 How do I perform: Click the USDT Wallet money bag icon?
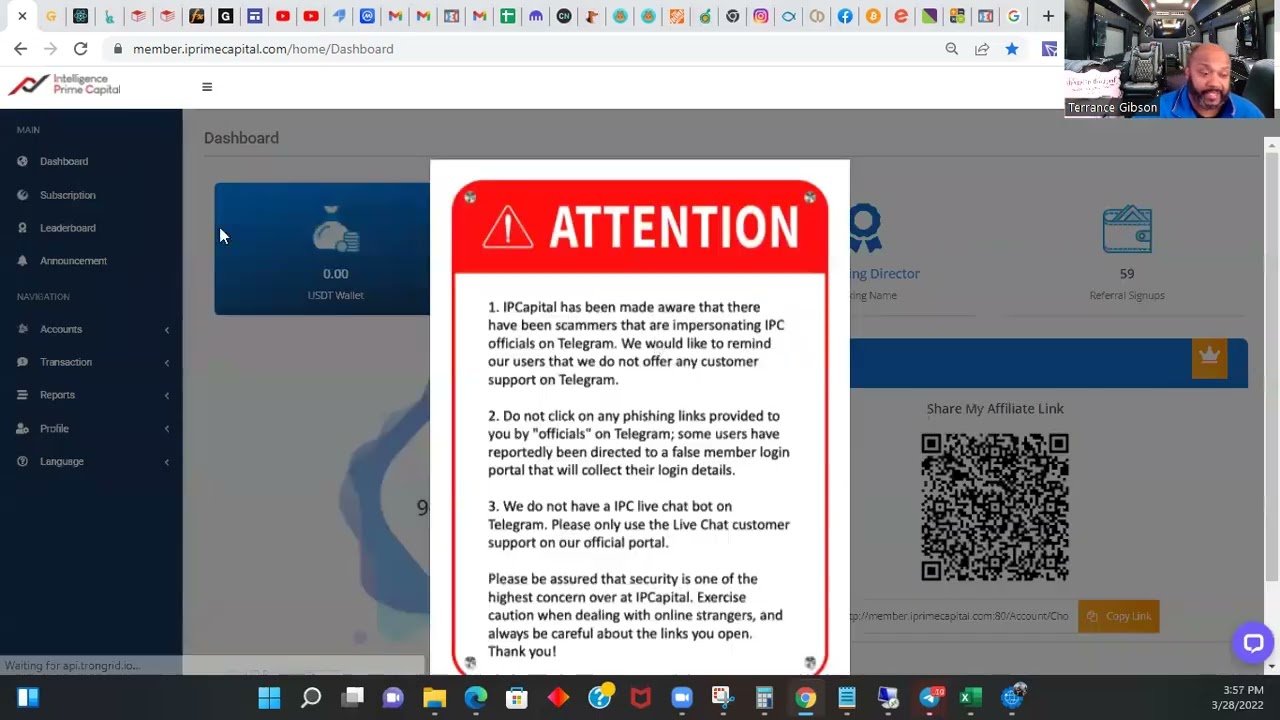[x=335, y=230]
